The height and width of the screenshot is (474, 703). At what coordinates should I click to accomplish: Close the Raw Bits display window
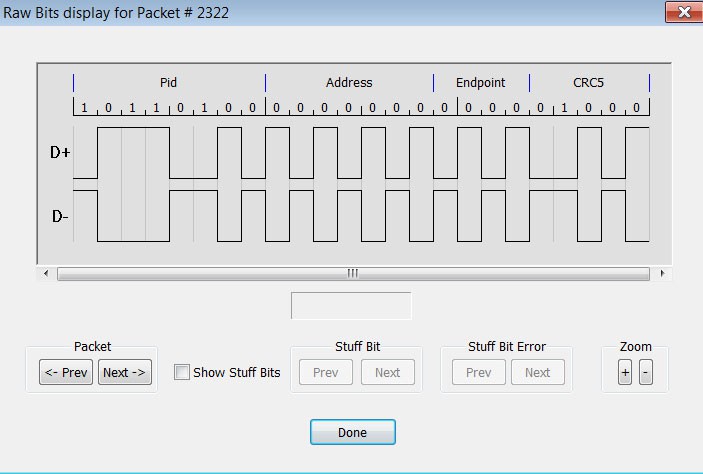(x=683, y=12)
